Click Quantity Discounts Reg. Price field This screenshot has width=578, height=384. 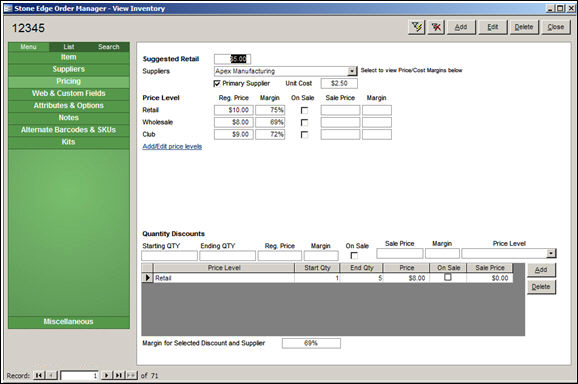pyautogui.click(x=280, y=255)
